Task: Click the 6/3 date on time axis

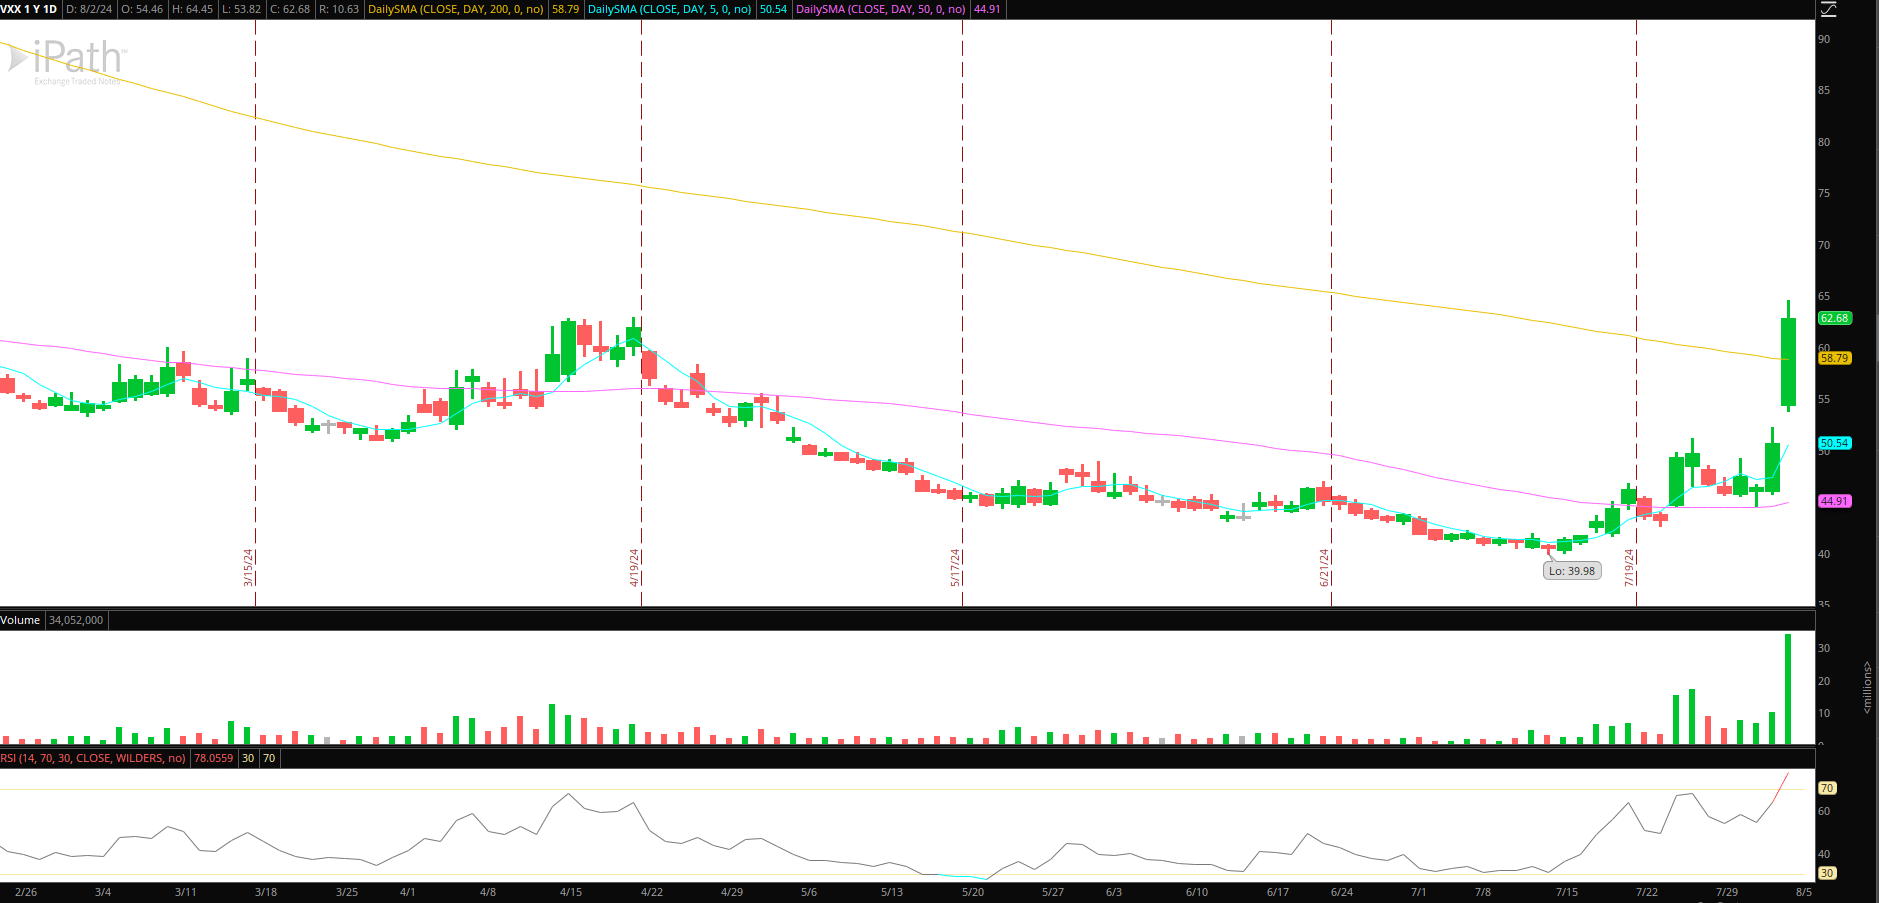Action: pos(1114,892)
